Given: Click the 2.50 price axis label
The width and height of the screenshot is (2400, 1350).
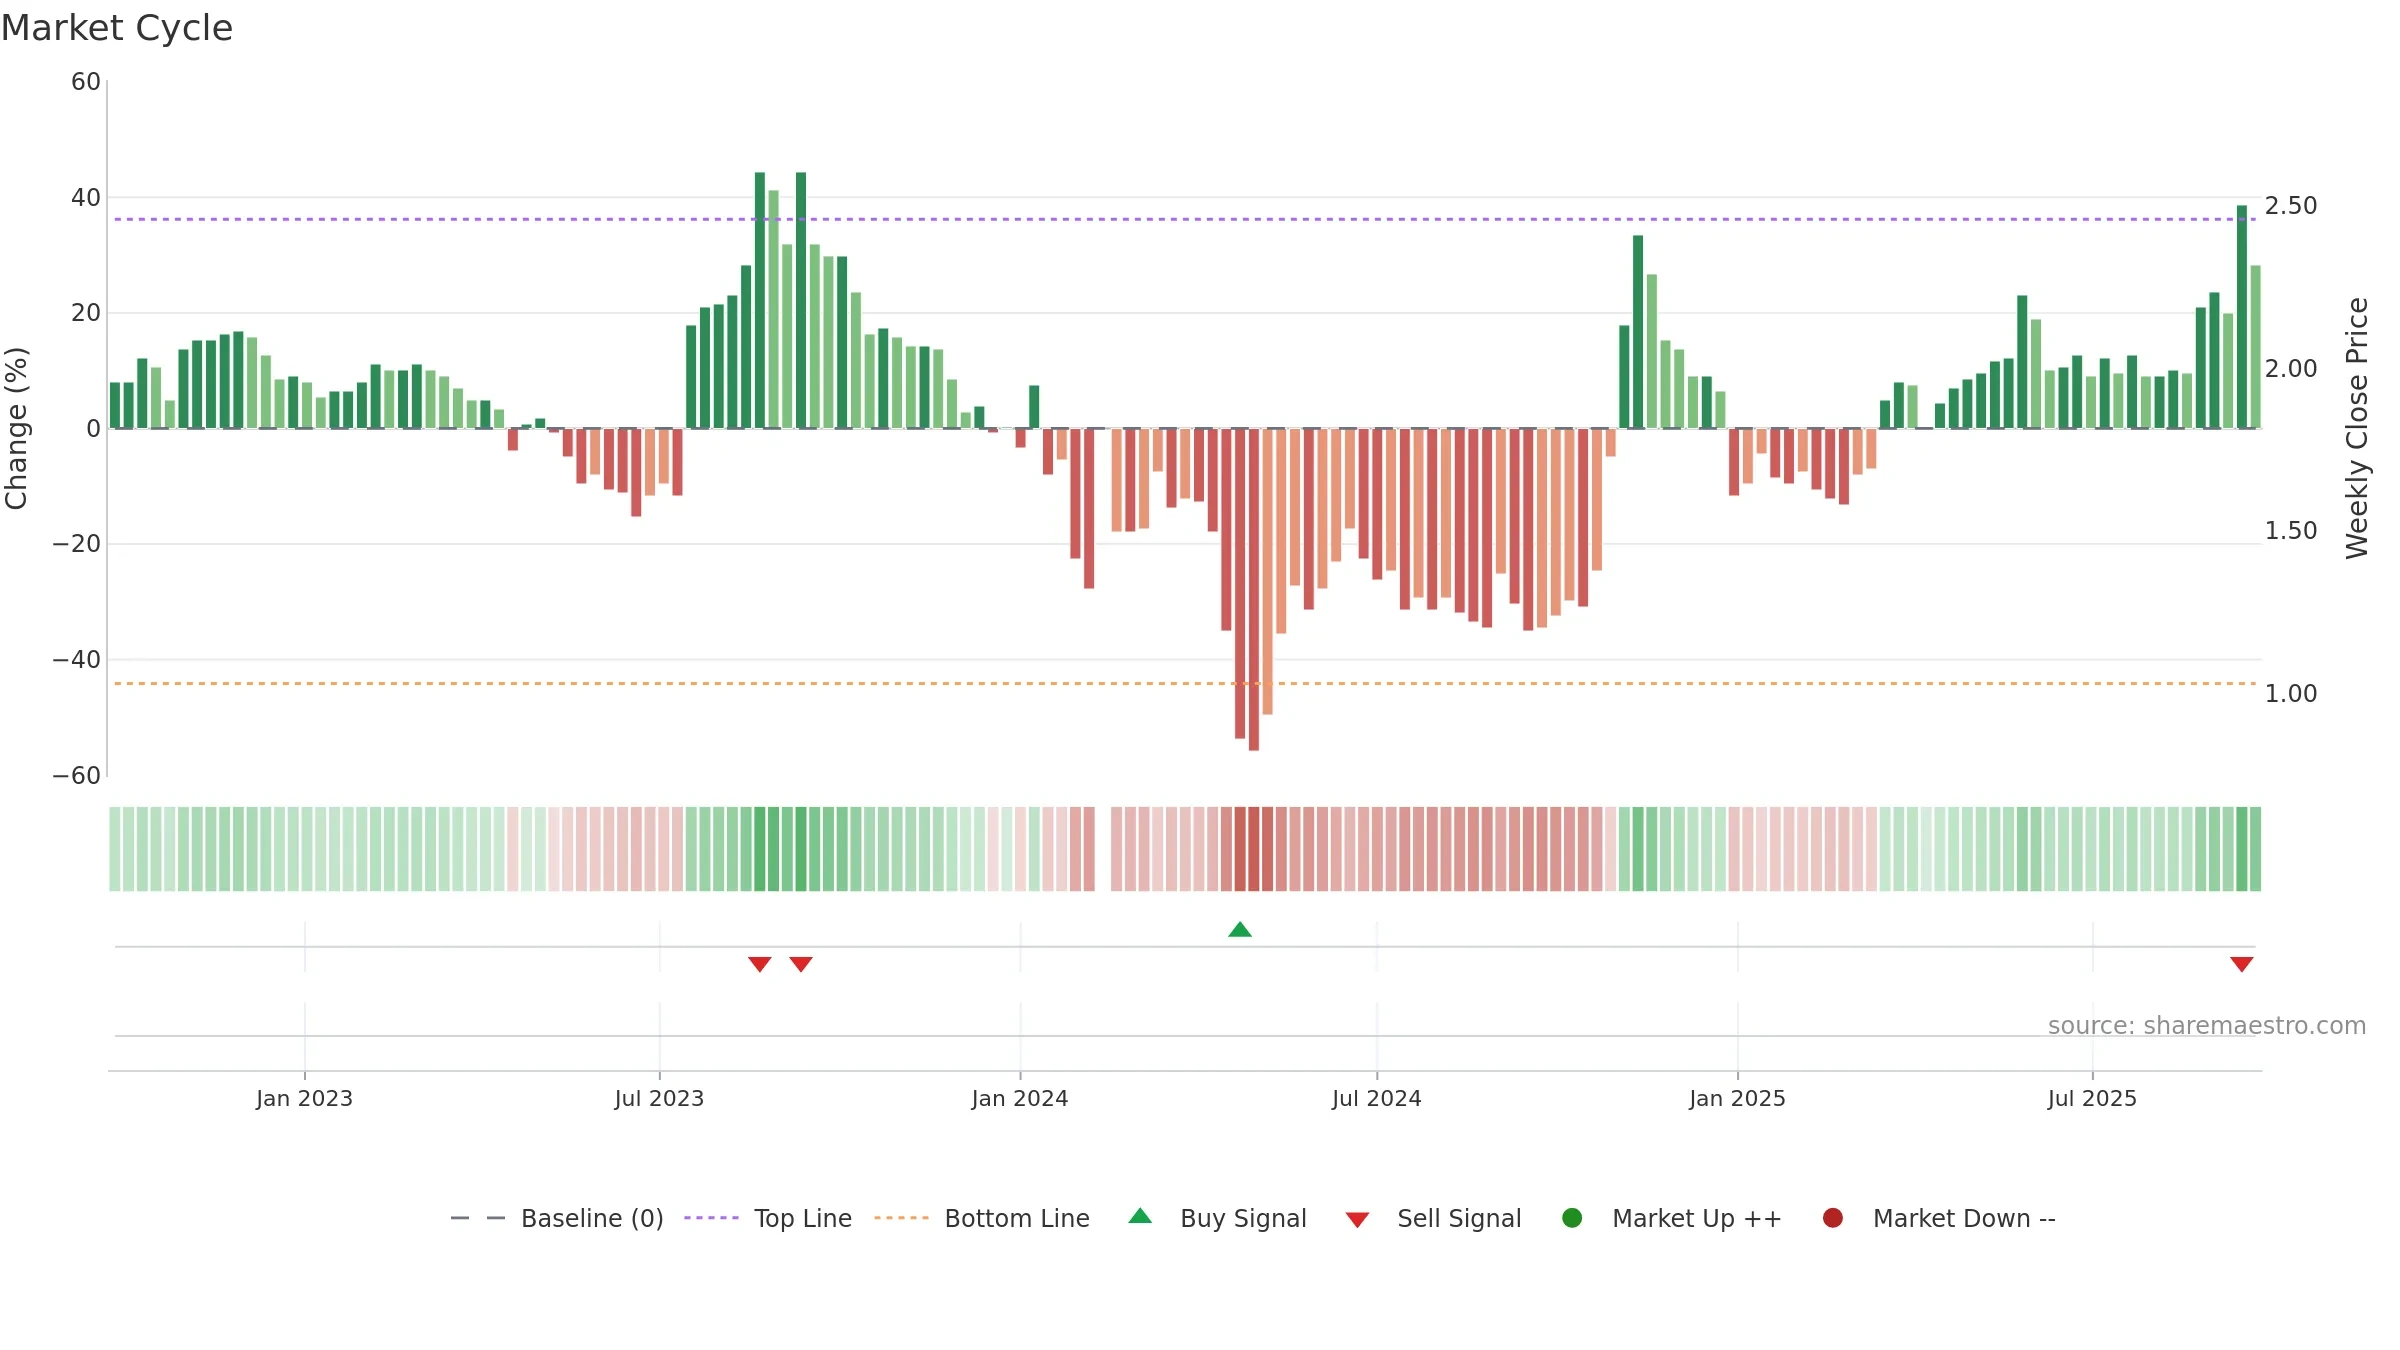Looking at the screenshot, I should click(x=2291, y=206).
